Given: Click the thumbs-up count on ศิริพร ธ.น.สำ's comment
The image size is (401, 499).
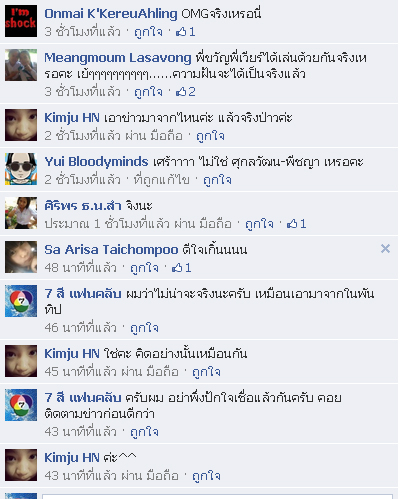Looking at the screenshot, I should [296, 224].
